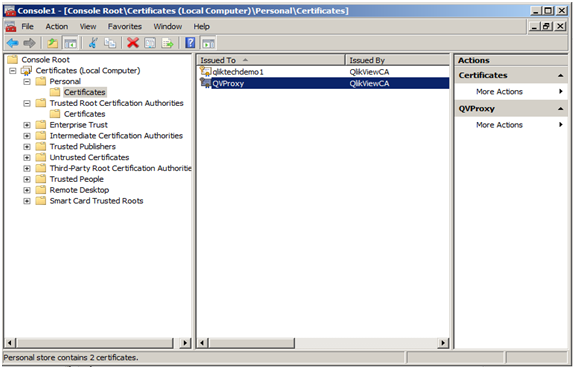This screenshot has width=575, height=369.
Task: Sort by Issued To column header
Action: click(x=271, y=60)
